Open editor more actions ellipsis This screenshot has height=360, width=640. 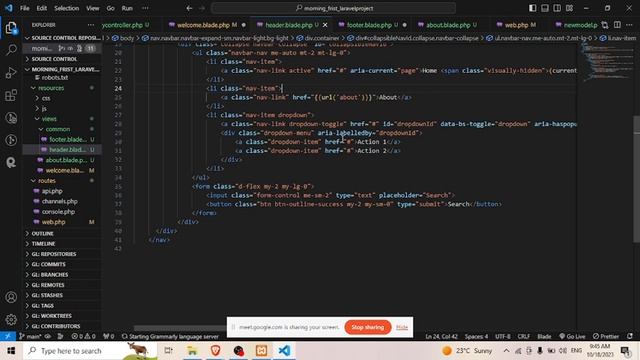click(x=629, y=25)
